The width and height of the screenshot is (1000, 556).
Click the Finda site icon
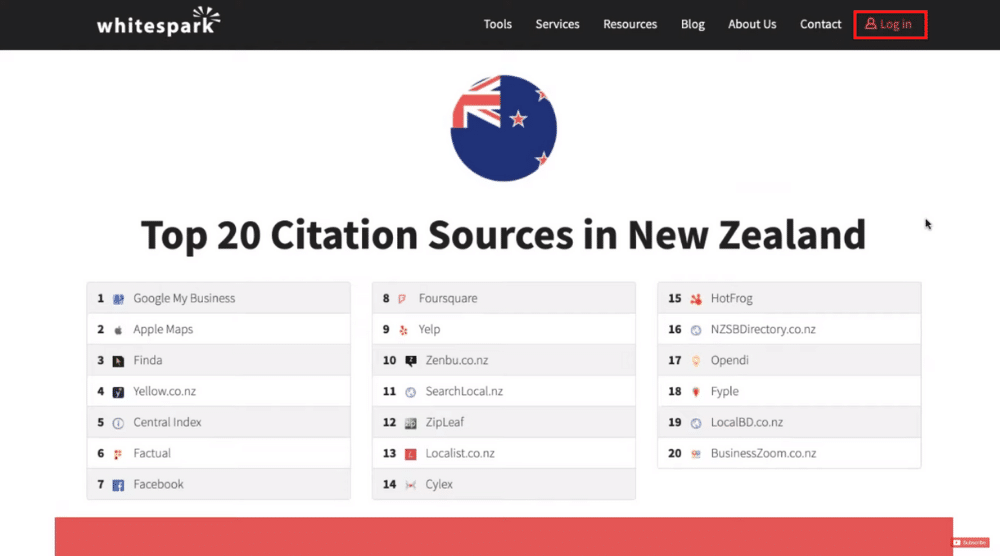(118, 361)
